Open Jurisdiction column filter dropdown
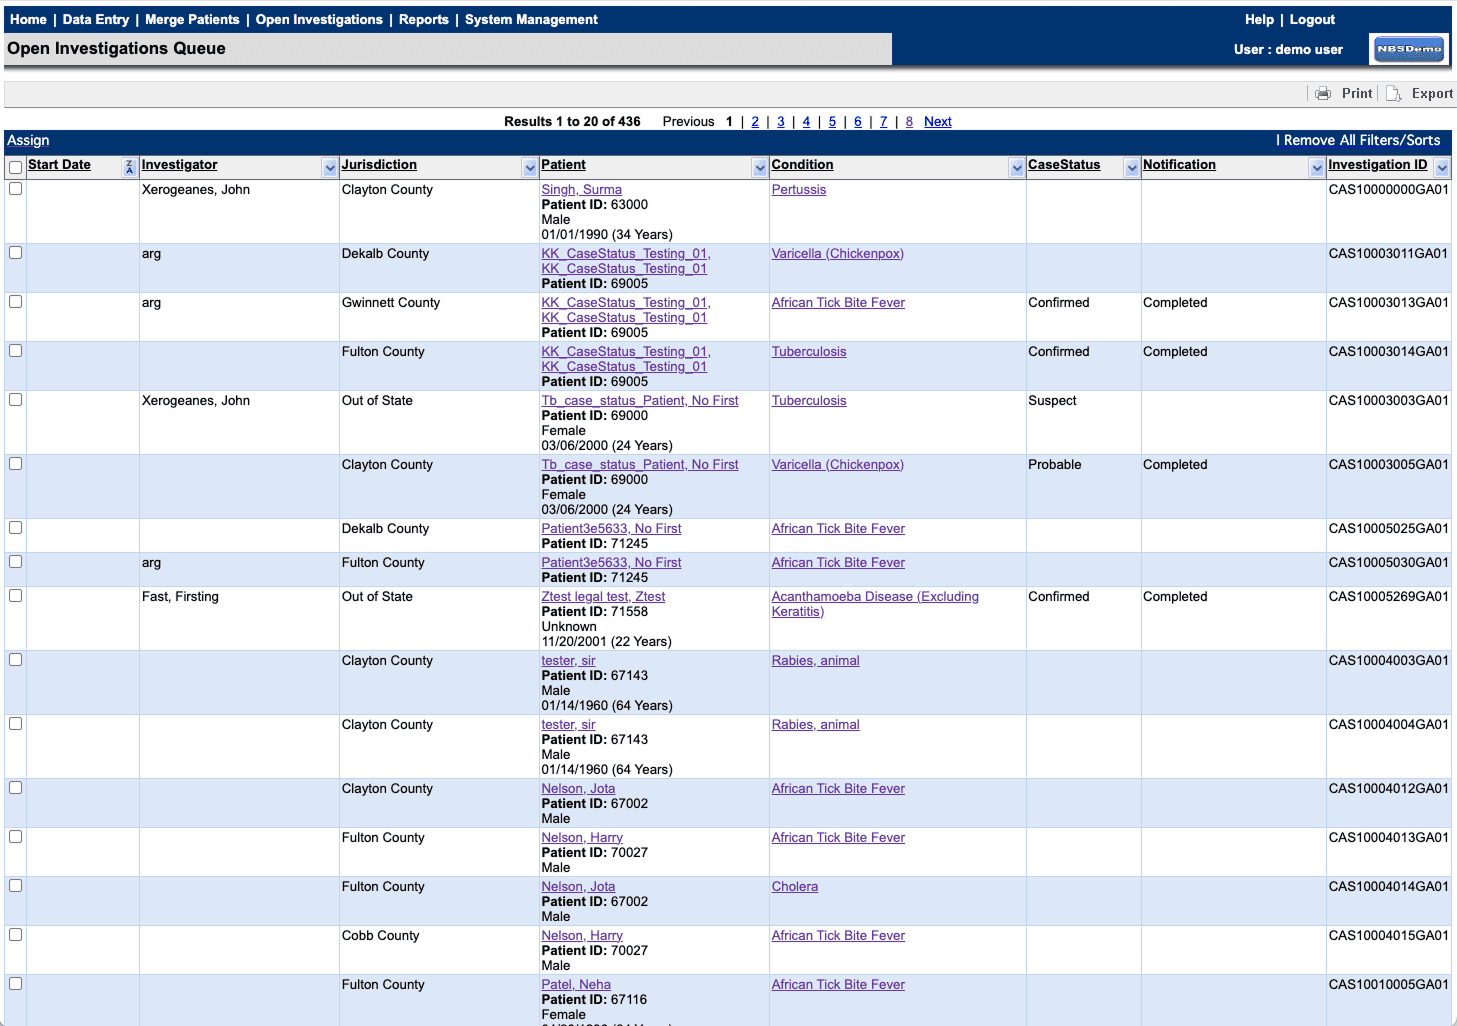The width and height of the screenshot is (1457, 1026). click(x=530, y=168)
